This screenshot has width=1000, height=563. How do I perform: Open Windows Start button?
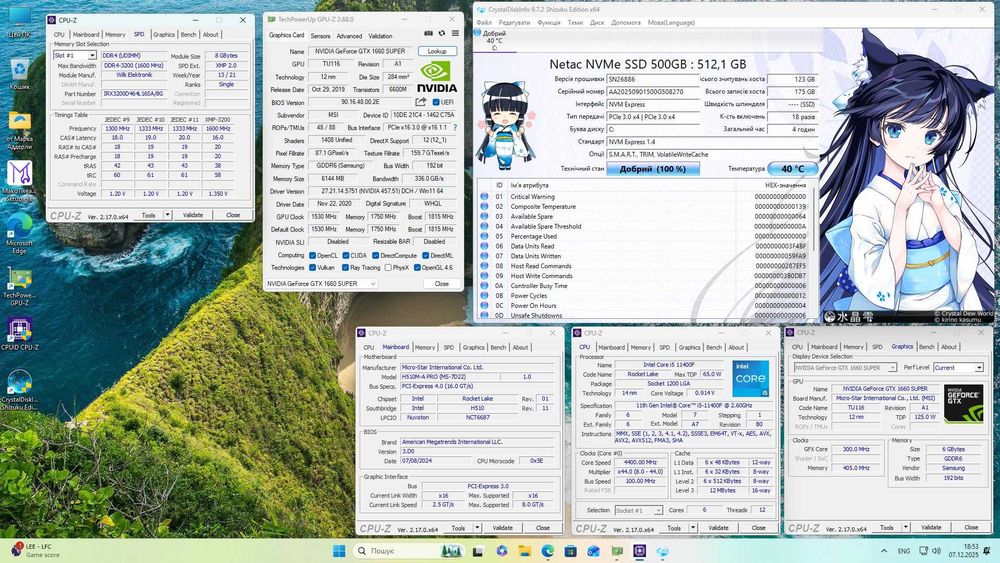click(x=339, y=551)
